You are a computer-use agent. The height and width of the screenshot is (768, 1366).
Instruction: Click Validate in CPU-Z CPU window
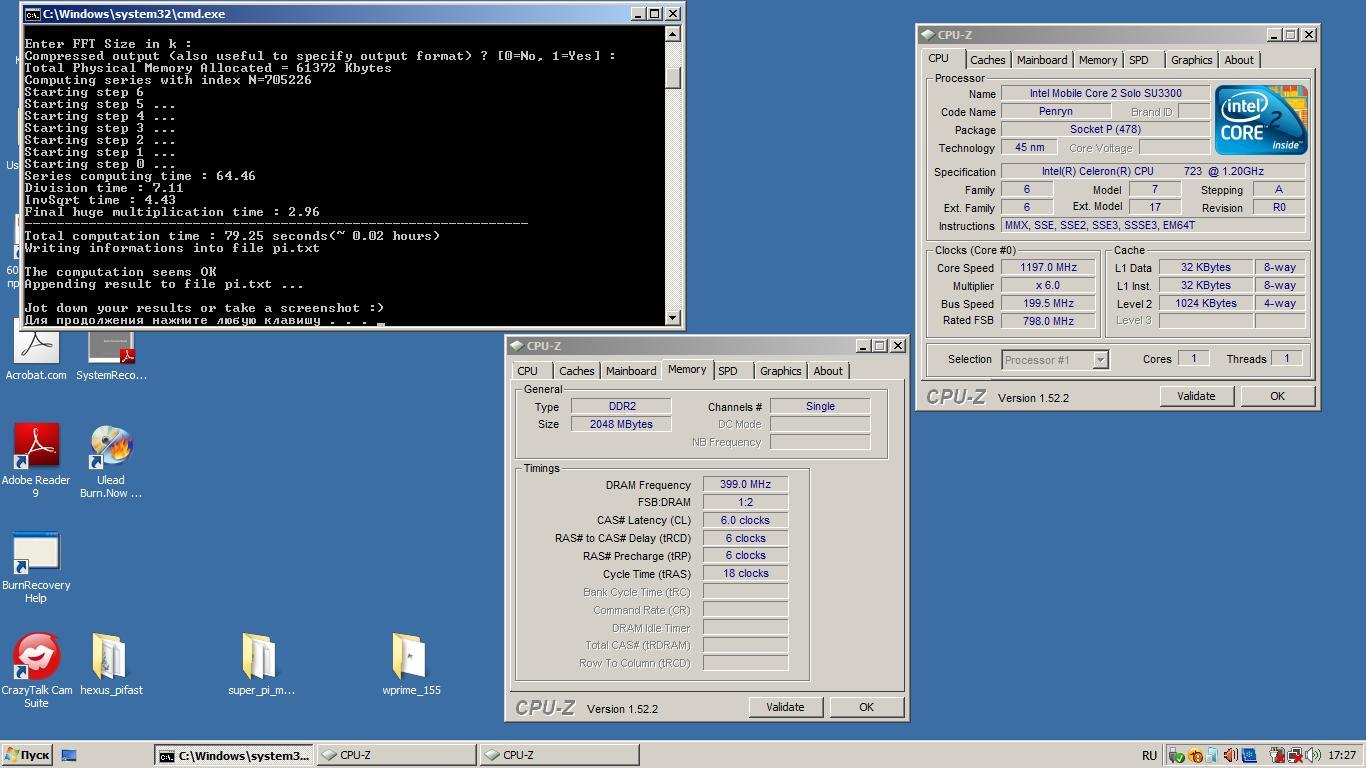1196,396
